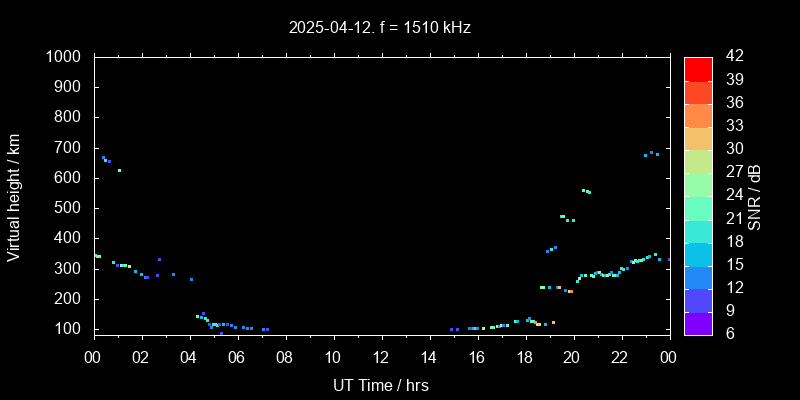Click the orange data point near 20 hrs
This screenshot has width=800, height=400.
pyautogui.click(x=570, y=291)
